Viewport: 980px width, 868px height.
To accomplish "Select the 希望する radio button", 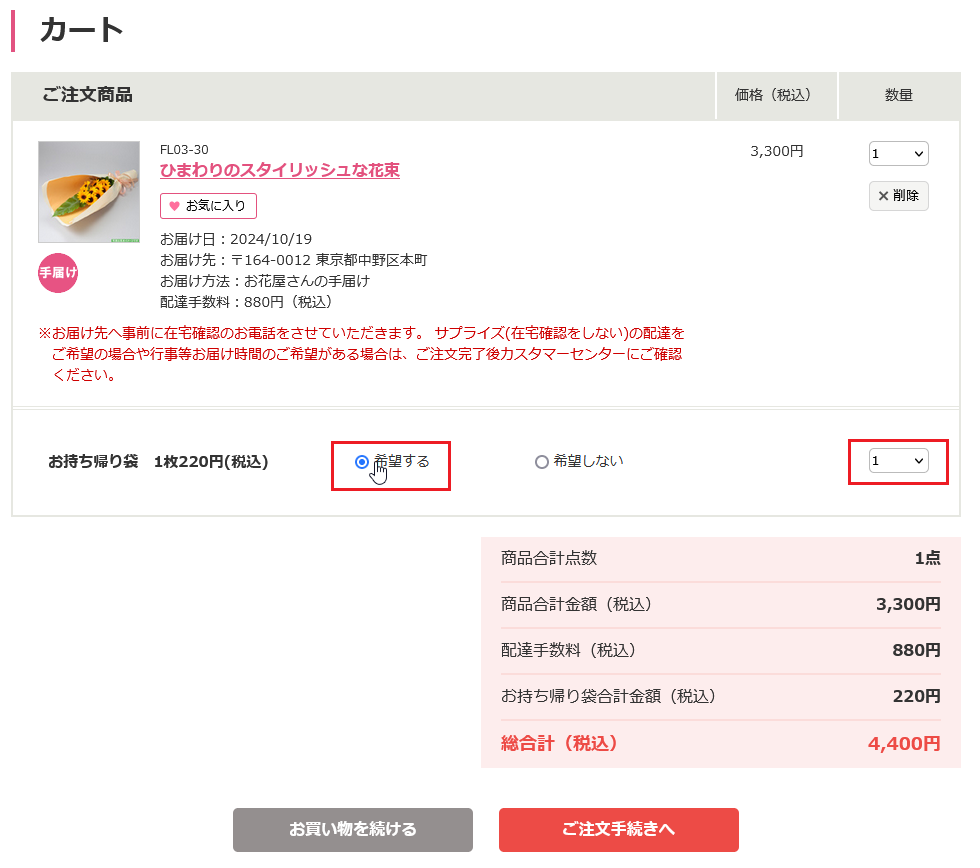I will click(x=361, y=462).
